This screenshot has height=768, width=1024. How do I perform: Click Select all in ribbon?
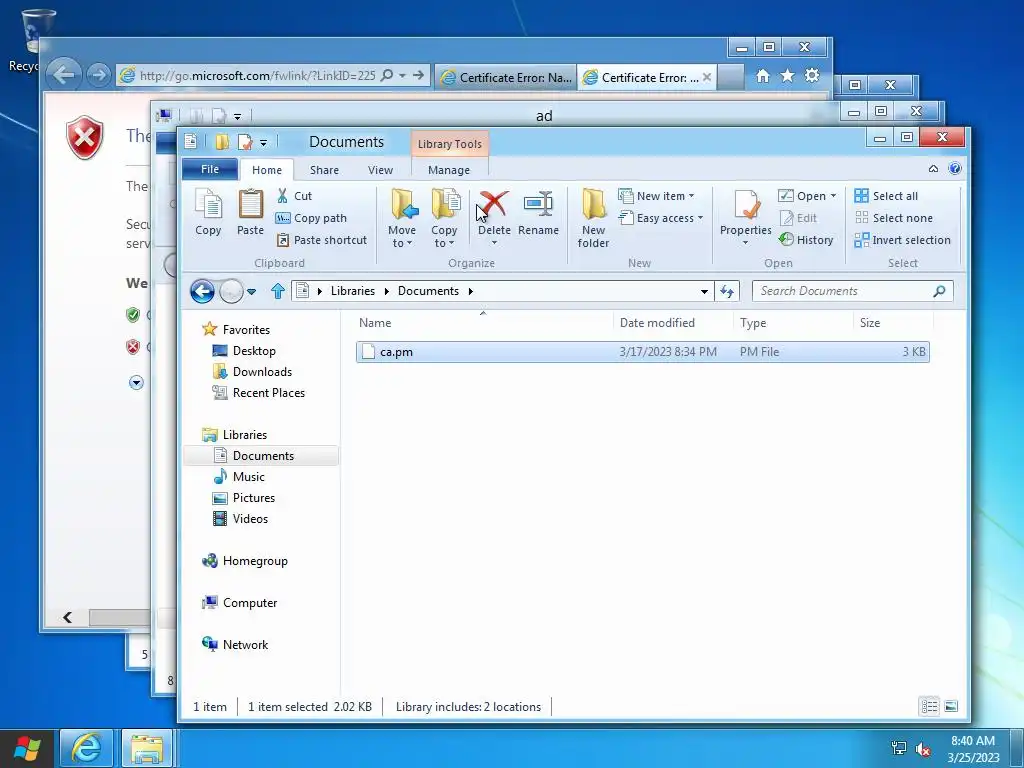coord(886,196)
